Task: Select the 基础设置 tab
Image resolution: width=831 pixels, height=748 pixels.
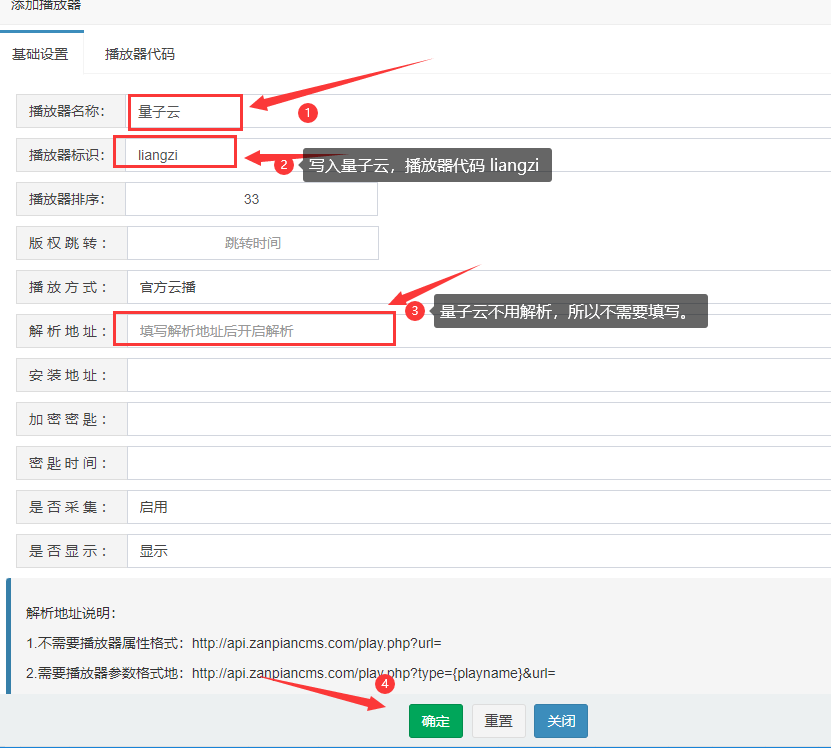Action: [x=40, y=54]
